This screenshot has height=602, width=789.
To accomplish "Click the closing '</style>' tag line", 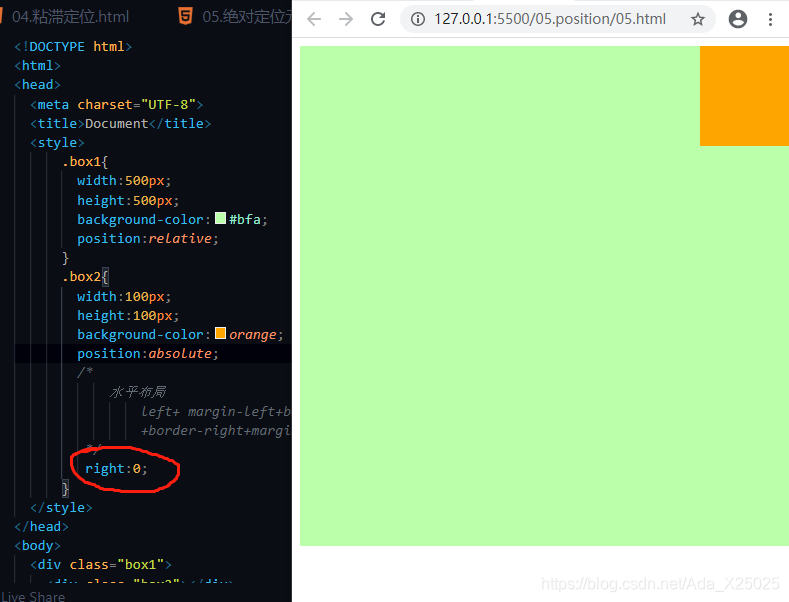I will pyautogui.click(x=61, y=507).
